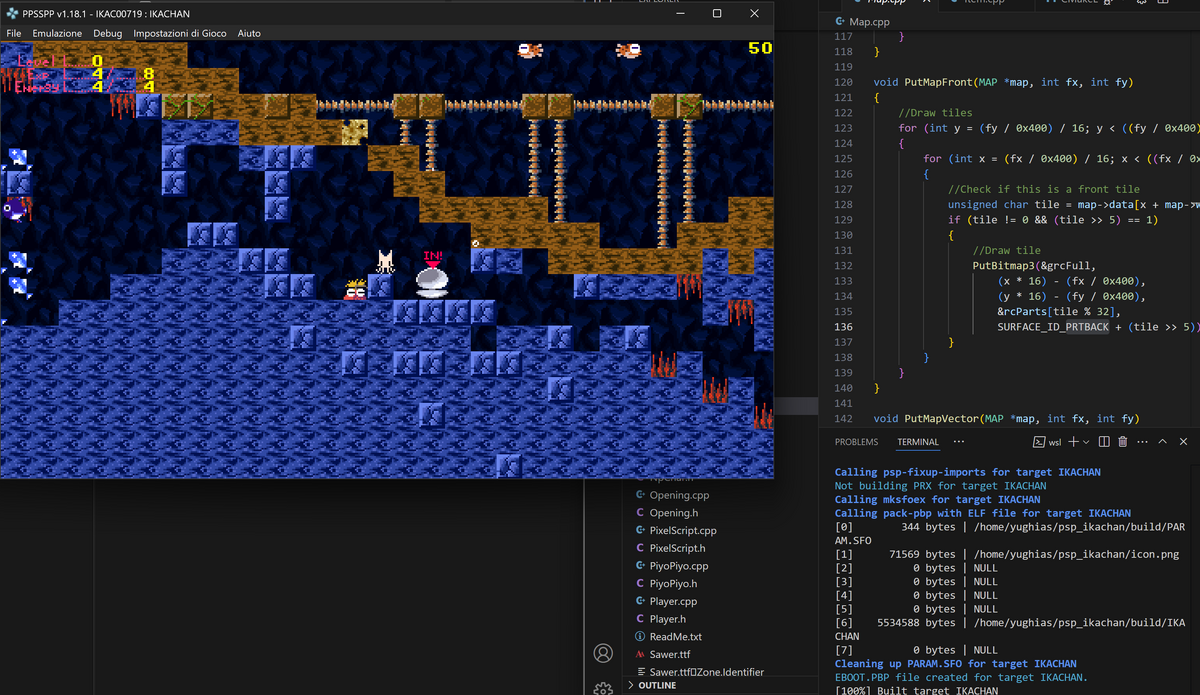Click the PutMapVector function name
The width and height of the screenshot is (1200, 695).
939,419
